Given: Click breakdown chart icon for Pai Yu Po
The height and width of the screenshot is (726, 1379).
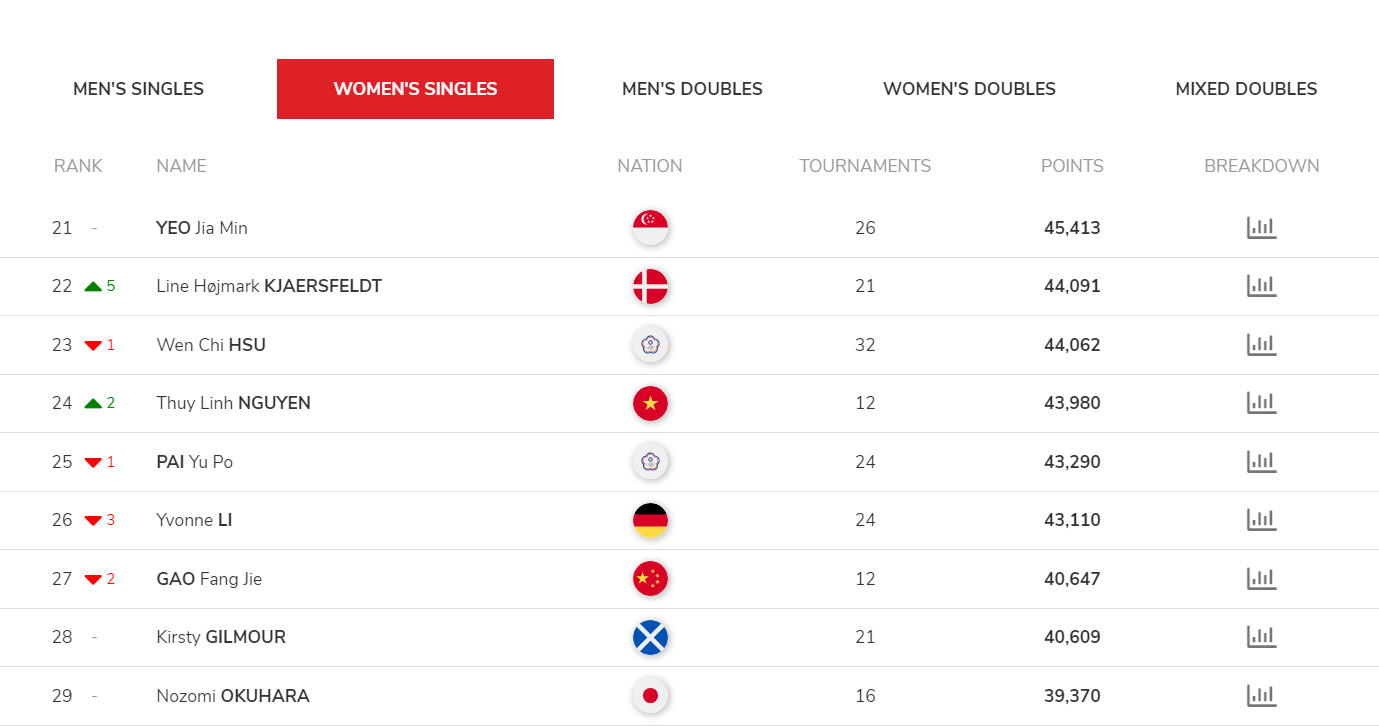Looking at the screenshot, I should point(1261,462).
